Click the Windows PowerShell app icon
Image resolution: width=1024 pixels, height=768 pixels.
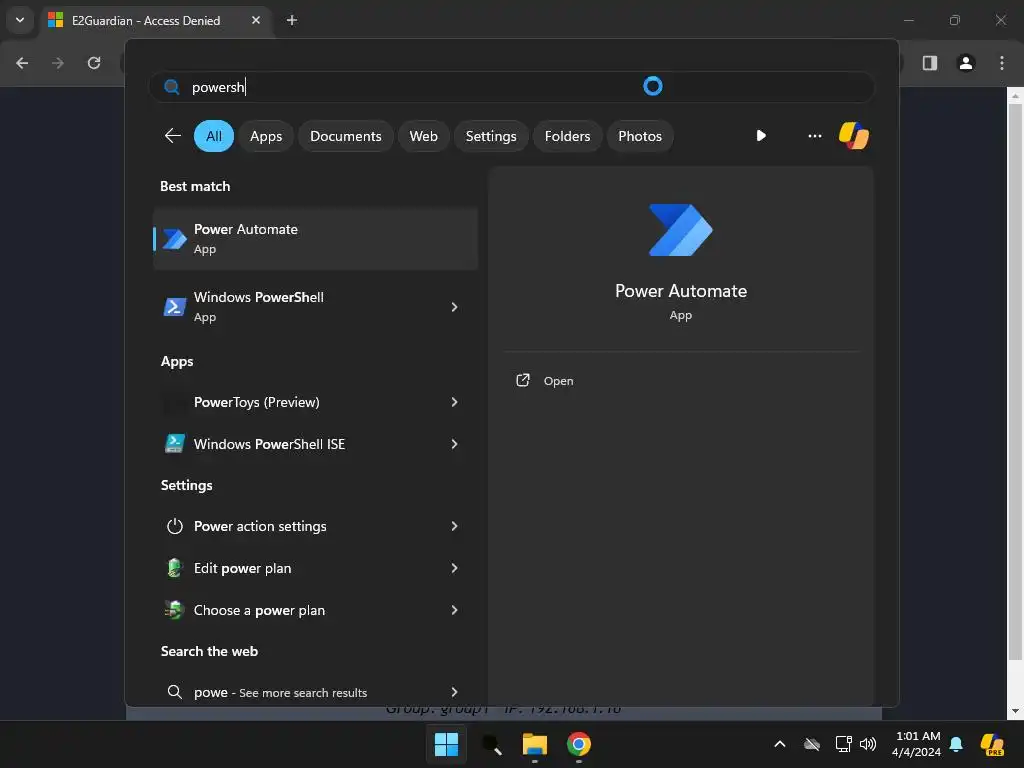[174, 307]
